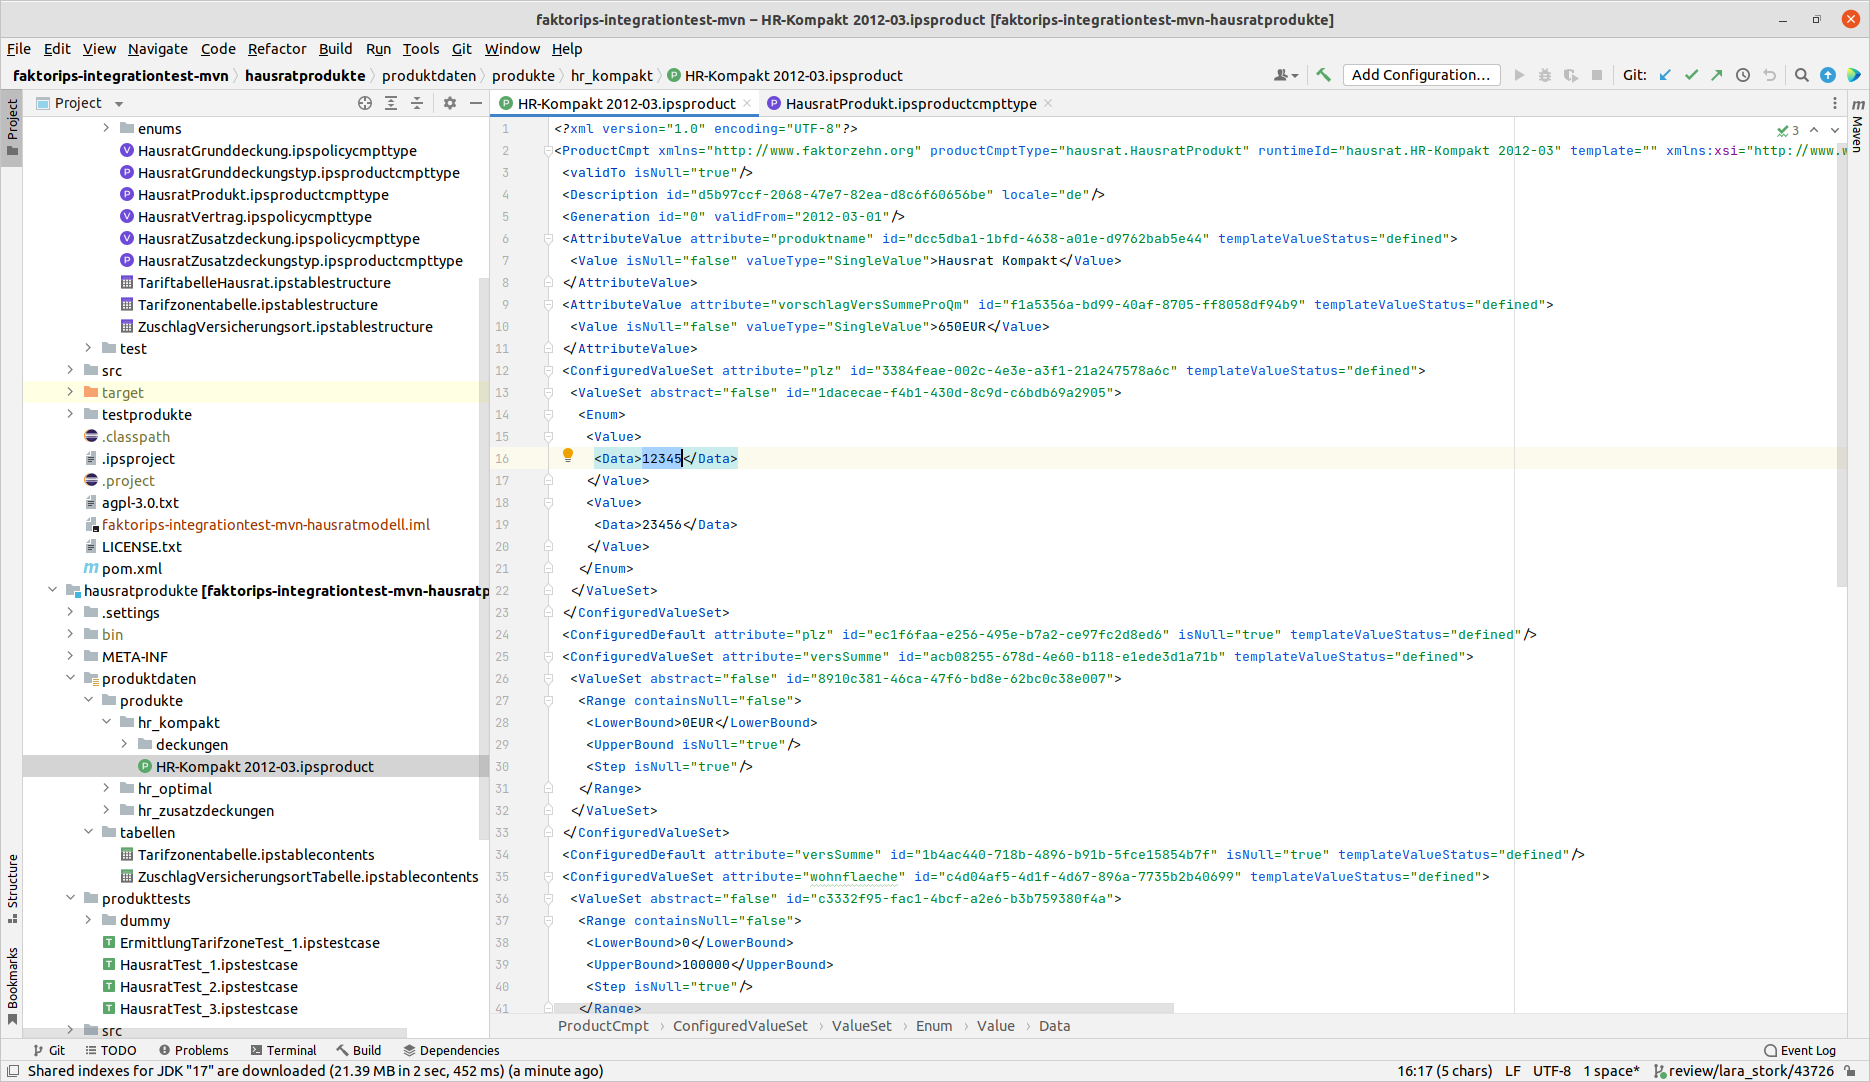Switch to the HausratProdukt.ipsproductcmpttype tab
Image resolution: width=1870 pixels, height=1082 pixels.
pos(908,102)
